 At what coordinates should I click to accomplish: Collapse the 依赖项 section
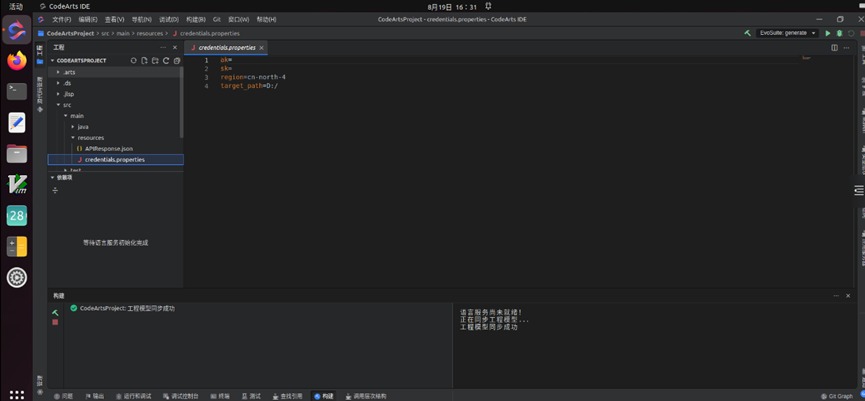coord(53,178)
